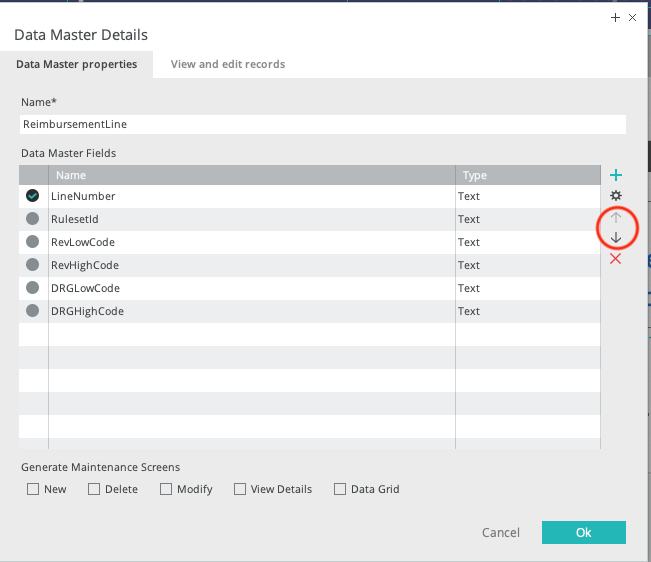The width and height of the screenshot is (651, 562).
Task: Switch to View and edit records tab
Action: click(228, 64)
